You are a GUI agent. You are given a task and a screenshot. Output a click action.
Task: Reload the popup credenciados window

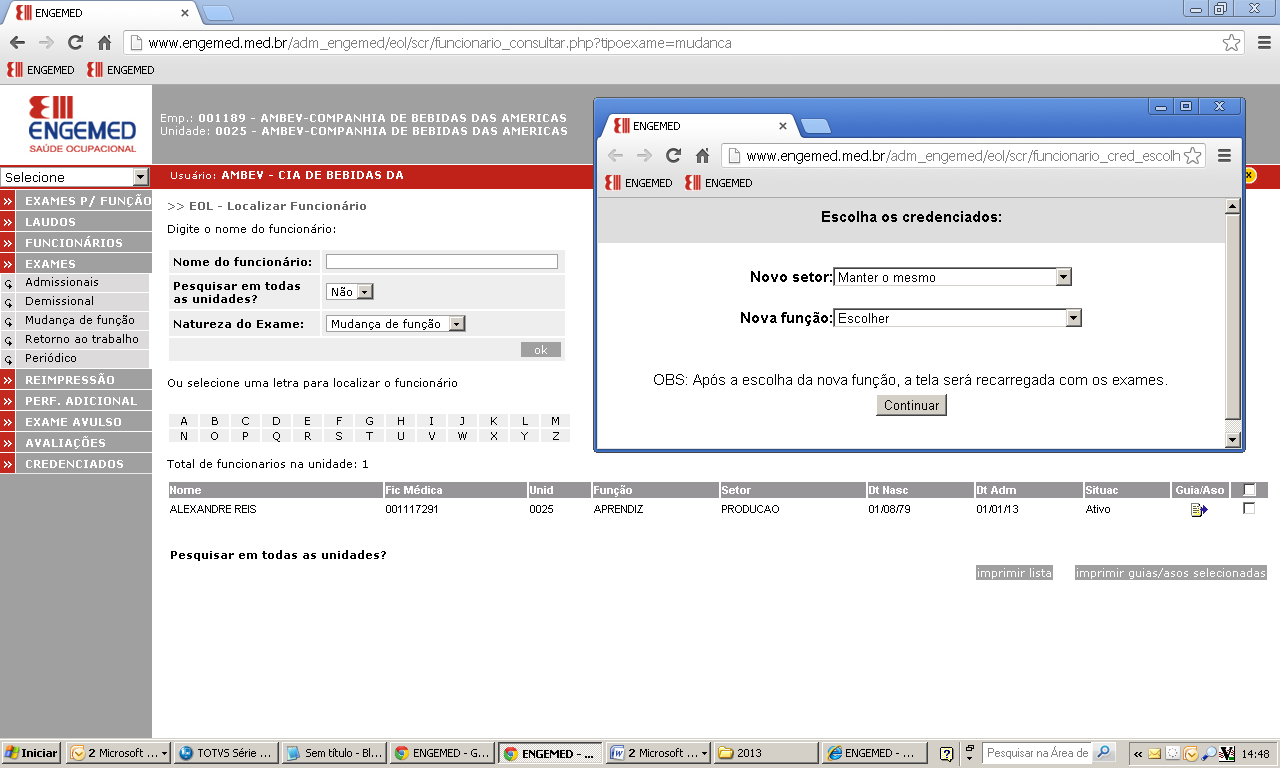673,156
